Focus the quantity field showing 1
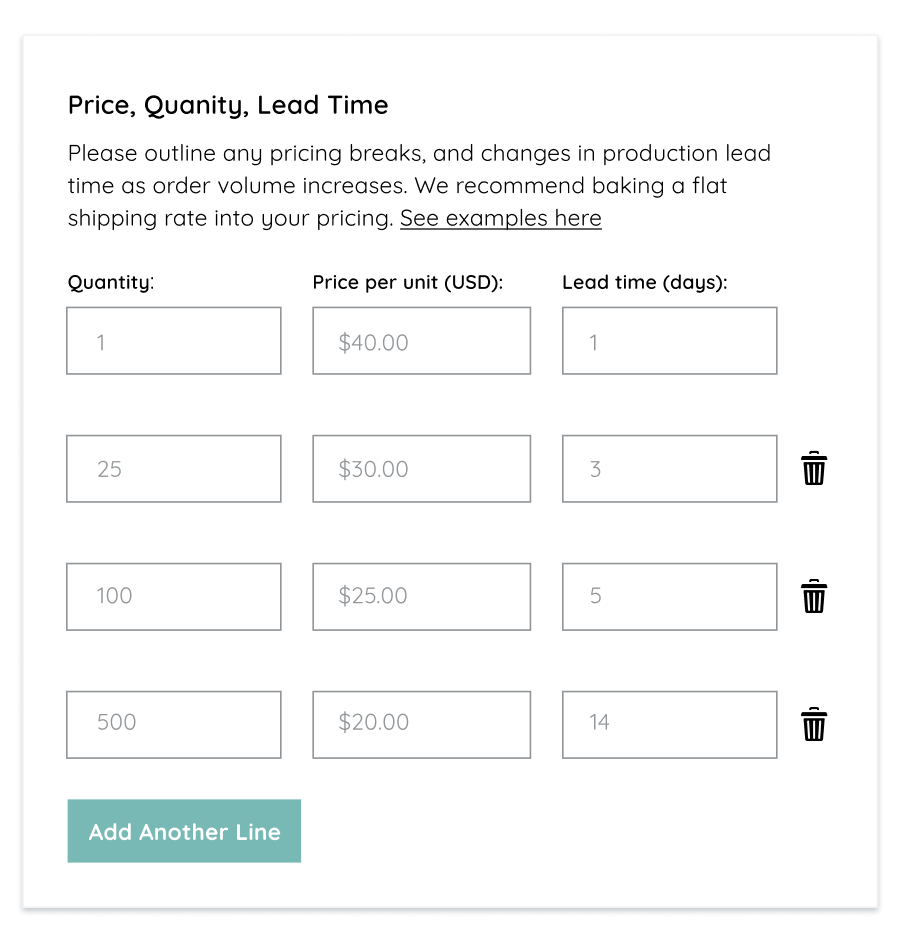Image resolution: width=898 pixels, height=928 pixels. pyautogui.click(x=174, y=341)
